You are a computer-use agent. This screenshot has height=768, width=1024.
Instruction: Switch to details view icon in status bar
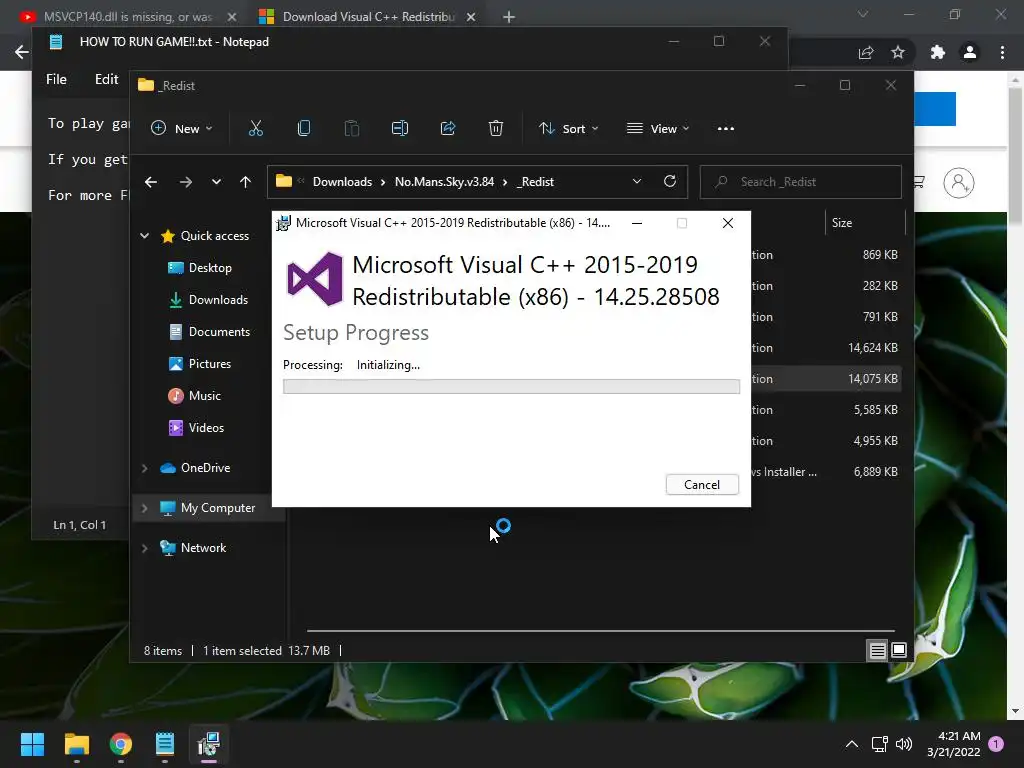877,650
